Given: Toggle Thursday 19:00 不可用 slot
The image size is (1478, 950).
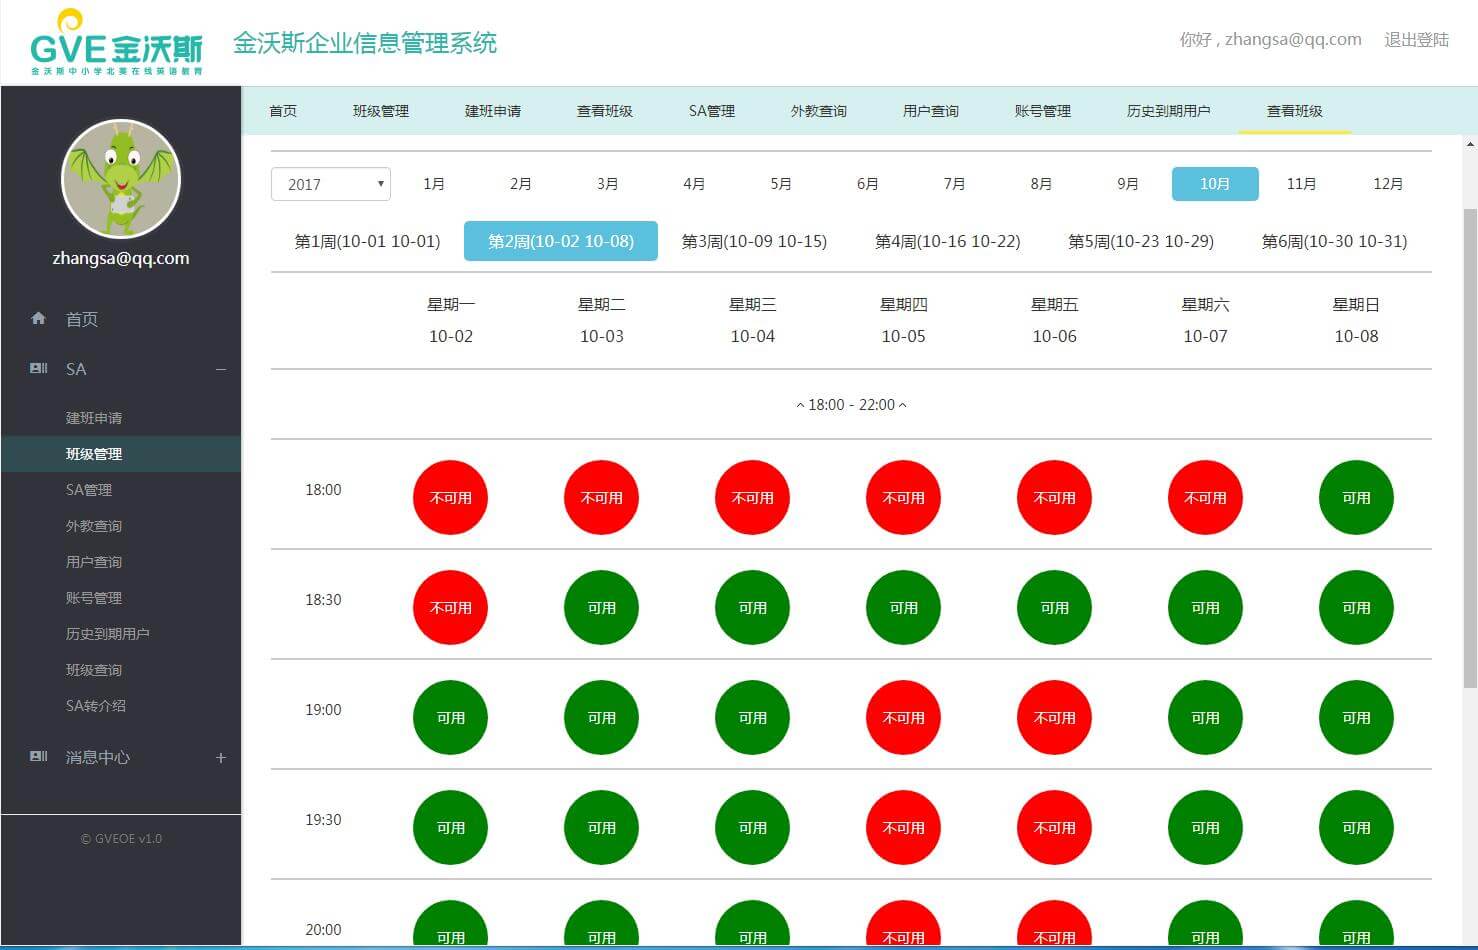Looking at the screenshot, I should coord(903,718).
